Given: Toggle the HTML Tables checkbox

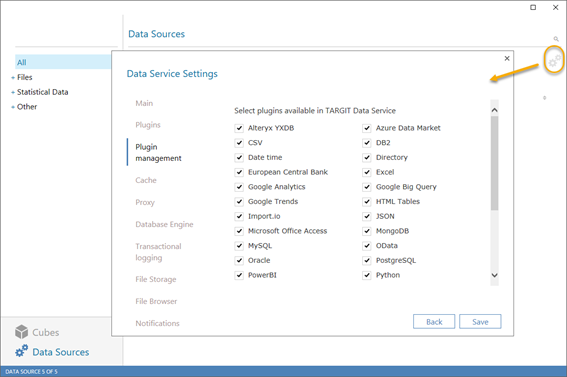Looking at the screenshot, I should [367, 202].
